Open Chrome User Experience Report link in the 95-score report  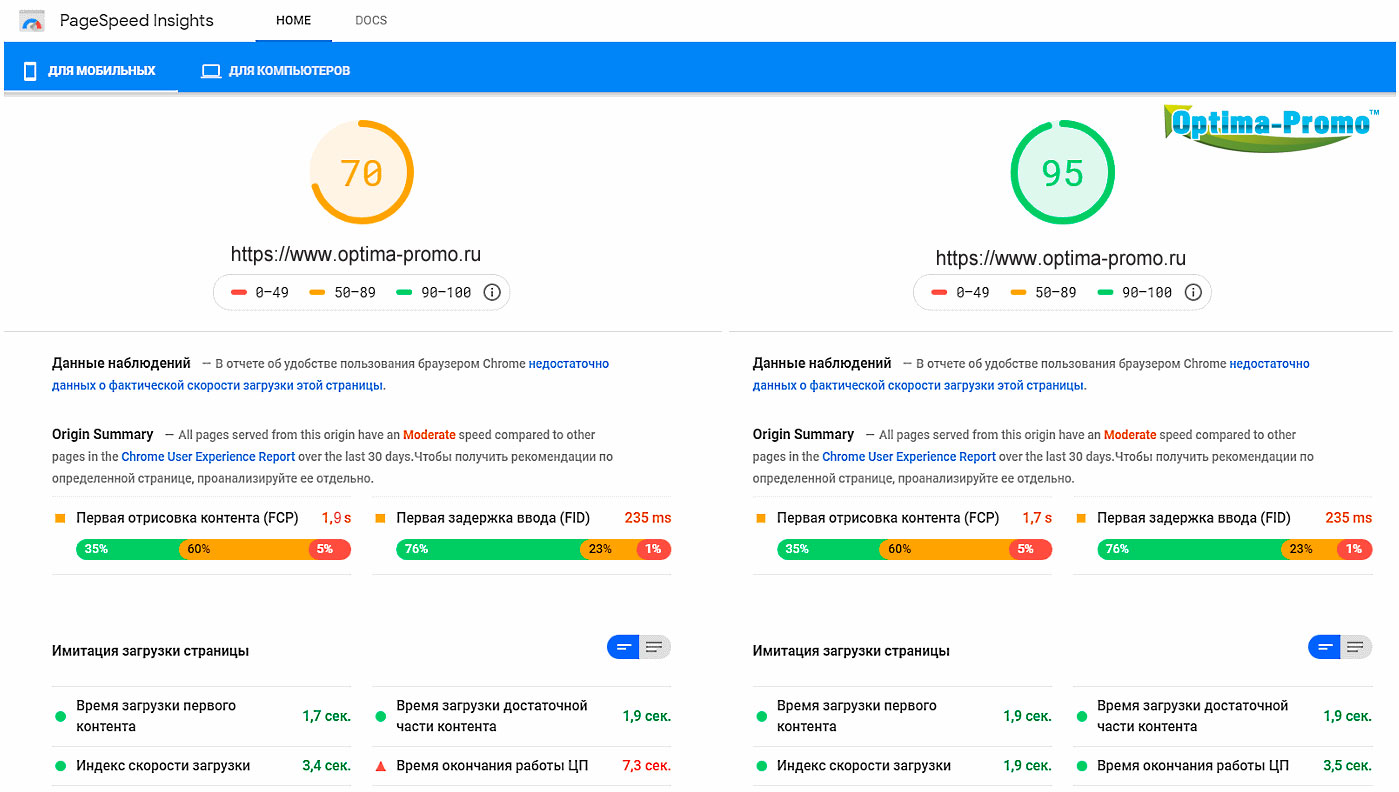tap(909, 457)
